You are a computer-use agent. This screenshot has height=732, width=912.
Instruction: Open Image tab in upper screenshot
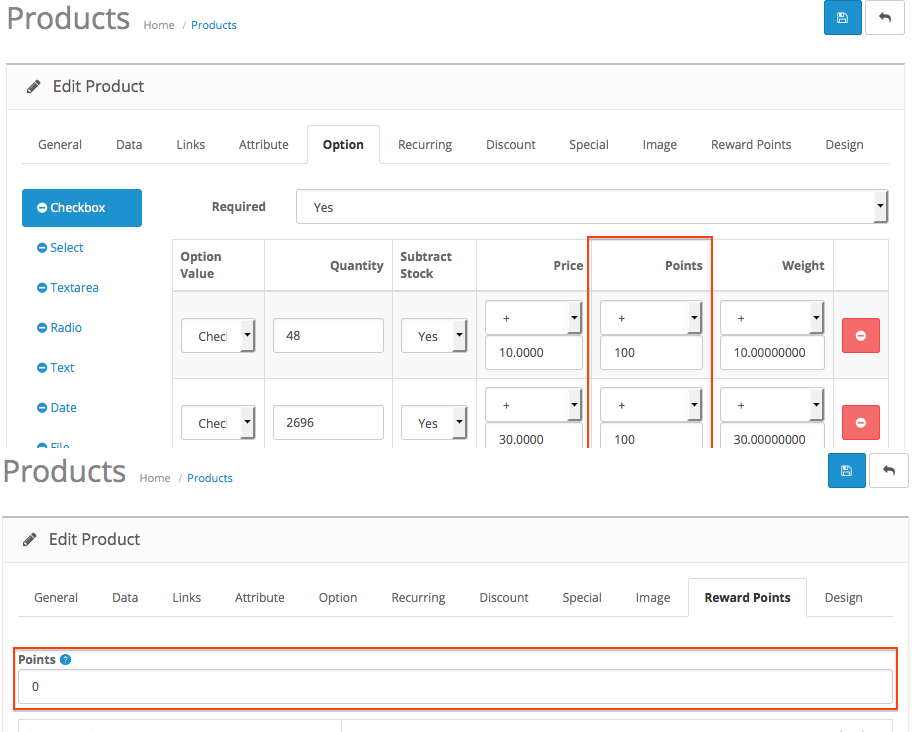(660, 145)
